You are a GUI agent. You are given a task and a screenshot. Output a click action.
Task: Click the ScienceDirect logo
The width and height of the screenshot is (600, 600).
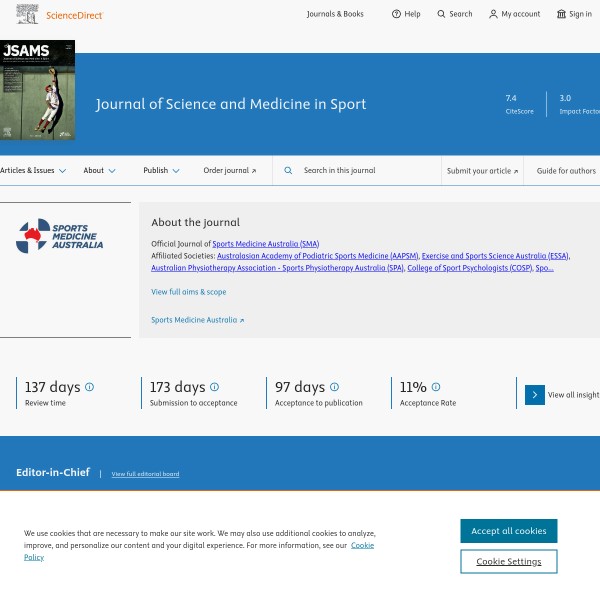[62, 14]
